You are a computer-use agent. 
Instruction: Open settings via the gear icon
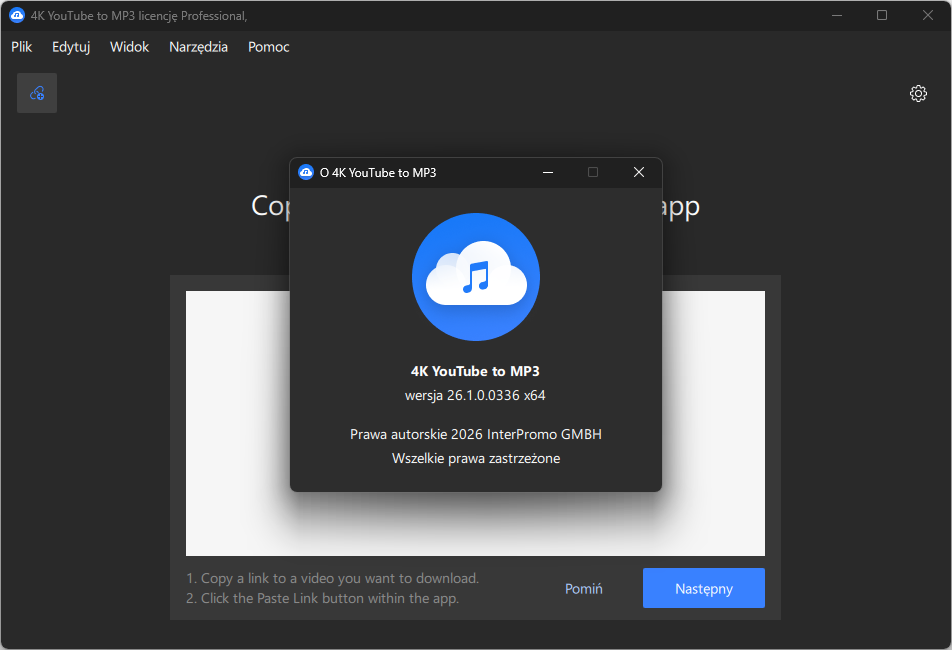[x=918, y=93]
